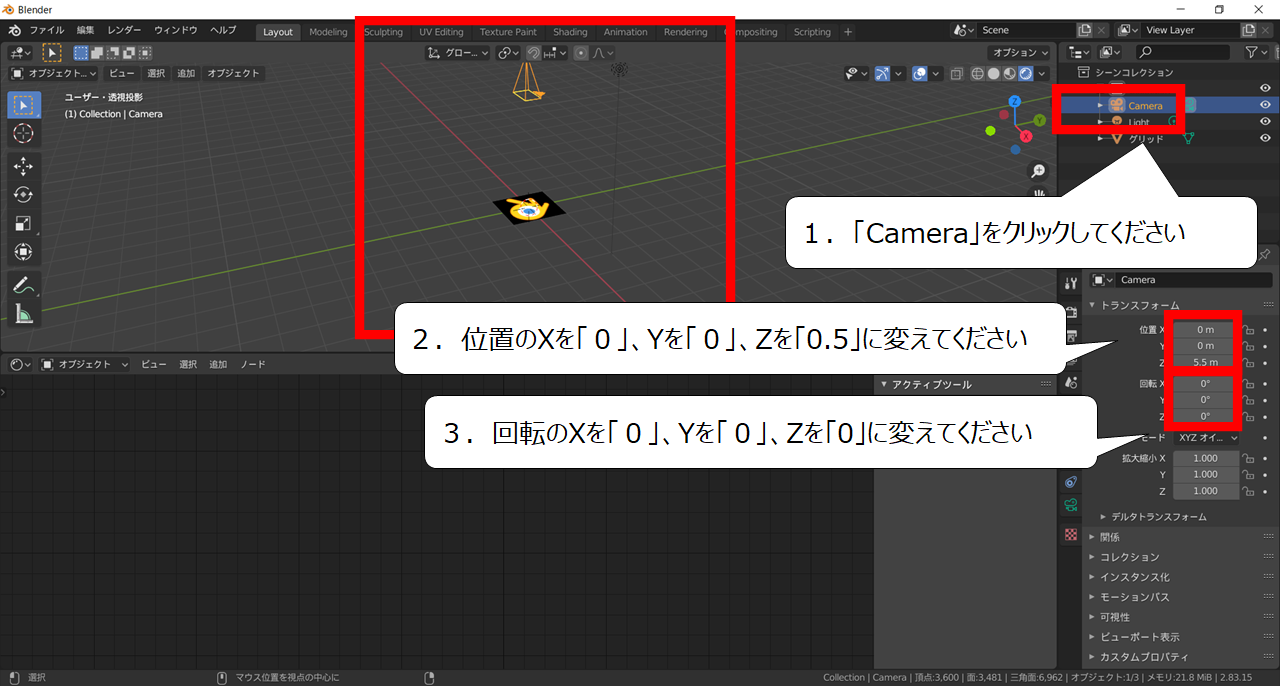Select the combined Transform tool

coord(24,253)
